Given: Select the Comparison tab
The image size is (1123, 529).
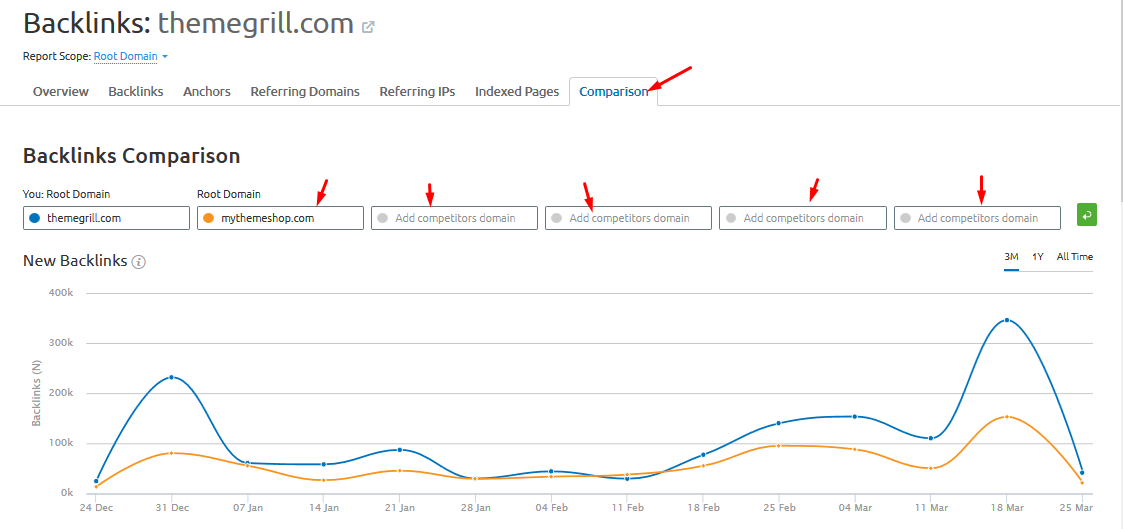Looking at the screenshot, I should click(x=614, y=92).
